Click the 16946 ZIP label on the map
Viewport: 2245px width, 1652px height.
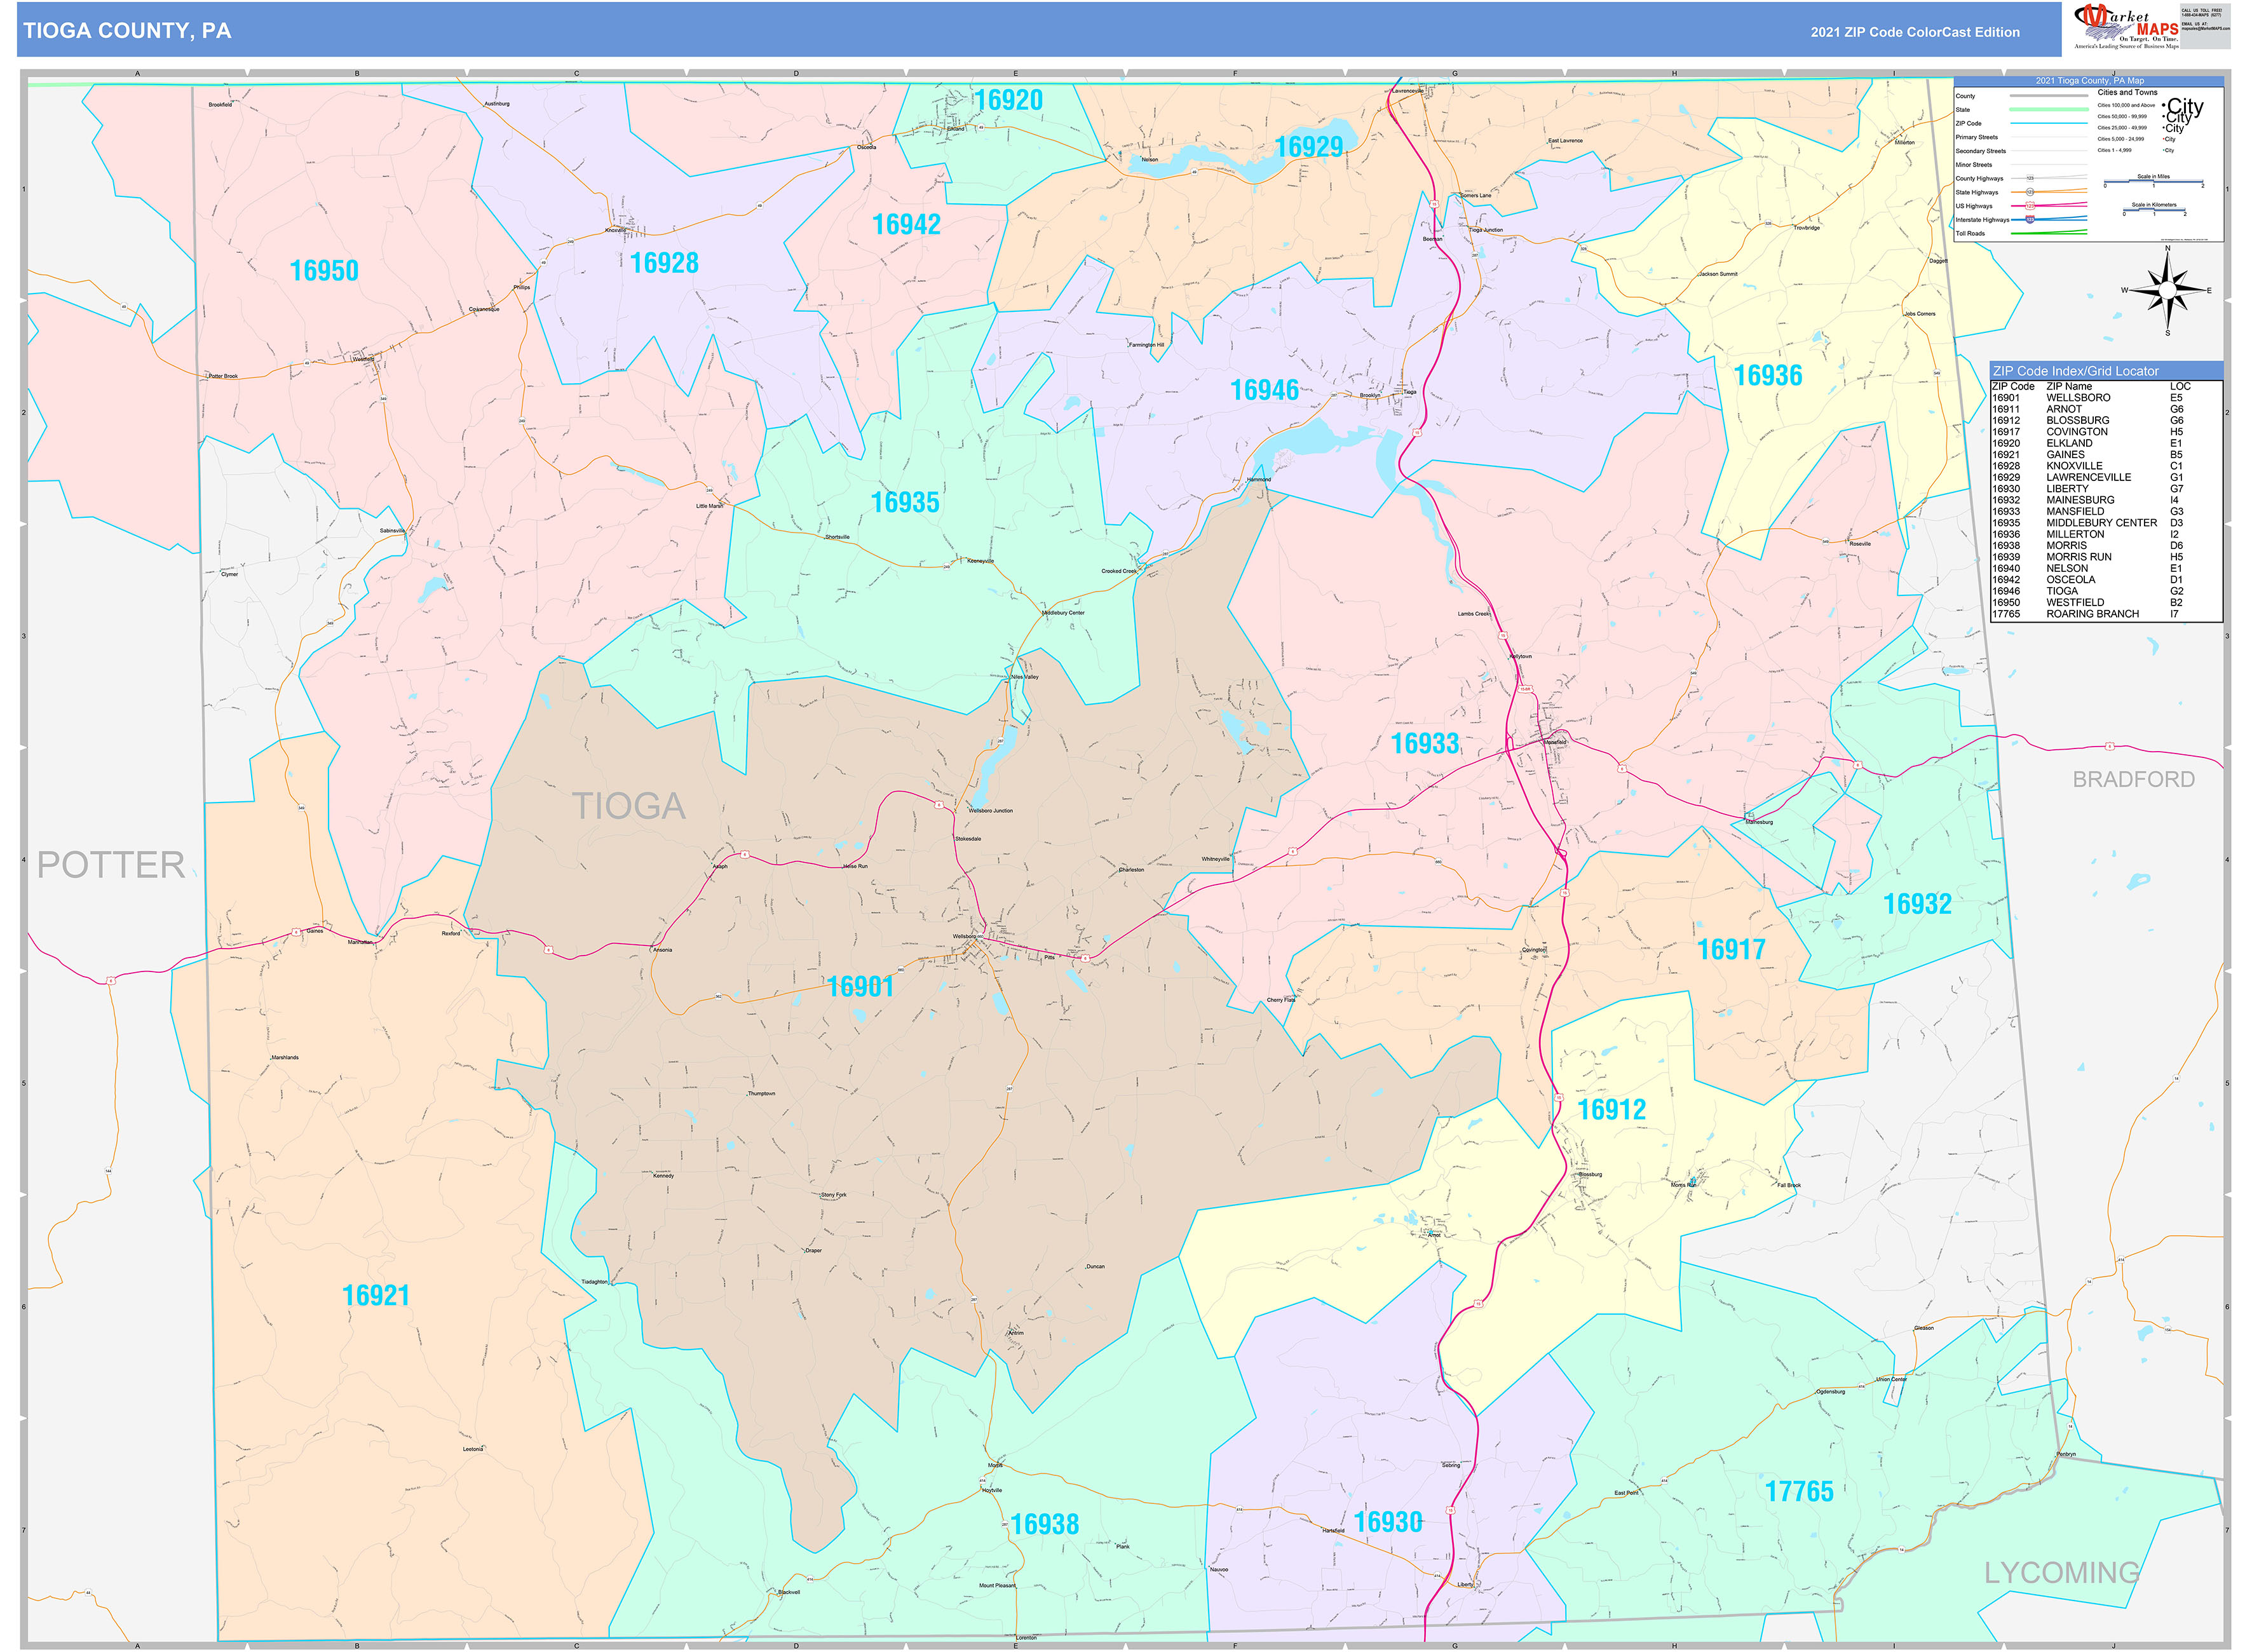(x=1265, y=390)
